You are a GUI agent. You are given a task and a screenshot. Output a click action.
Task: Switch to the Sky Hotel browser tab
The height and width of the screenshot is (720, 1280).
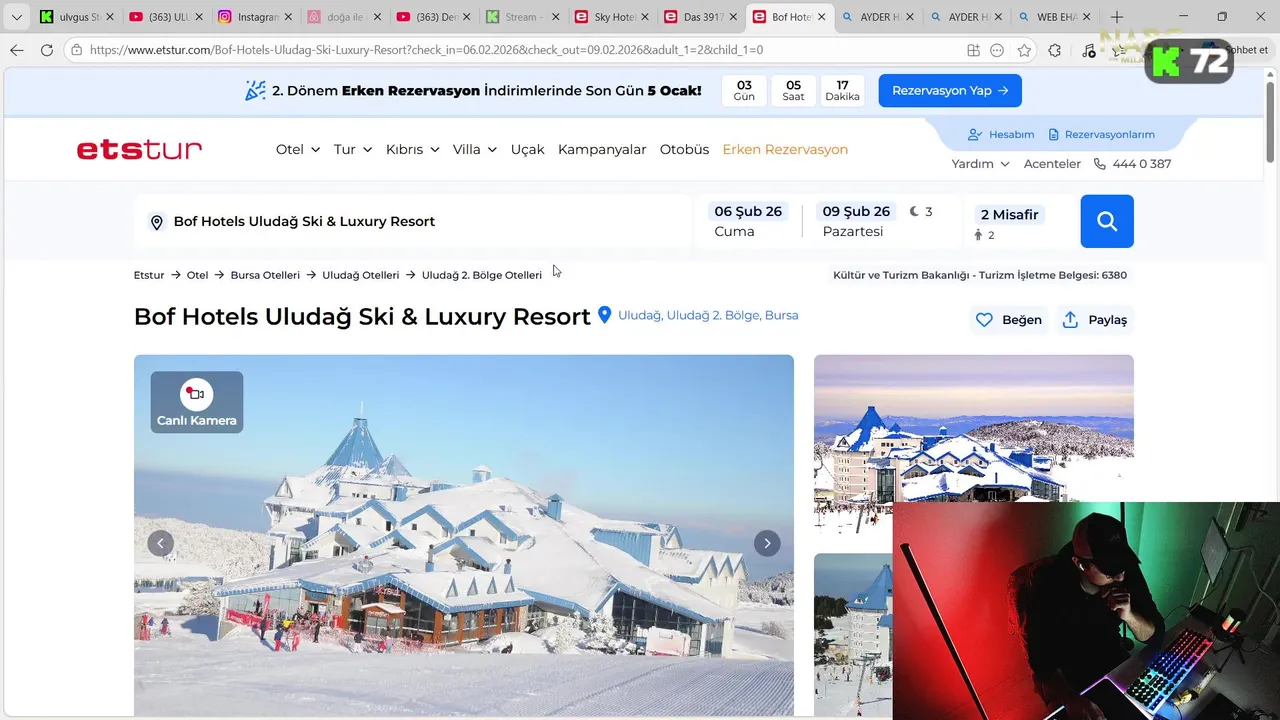tap(611, 17)
